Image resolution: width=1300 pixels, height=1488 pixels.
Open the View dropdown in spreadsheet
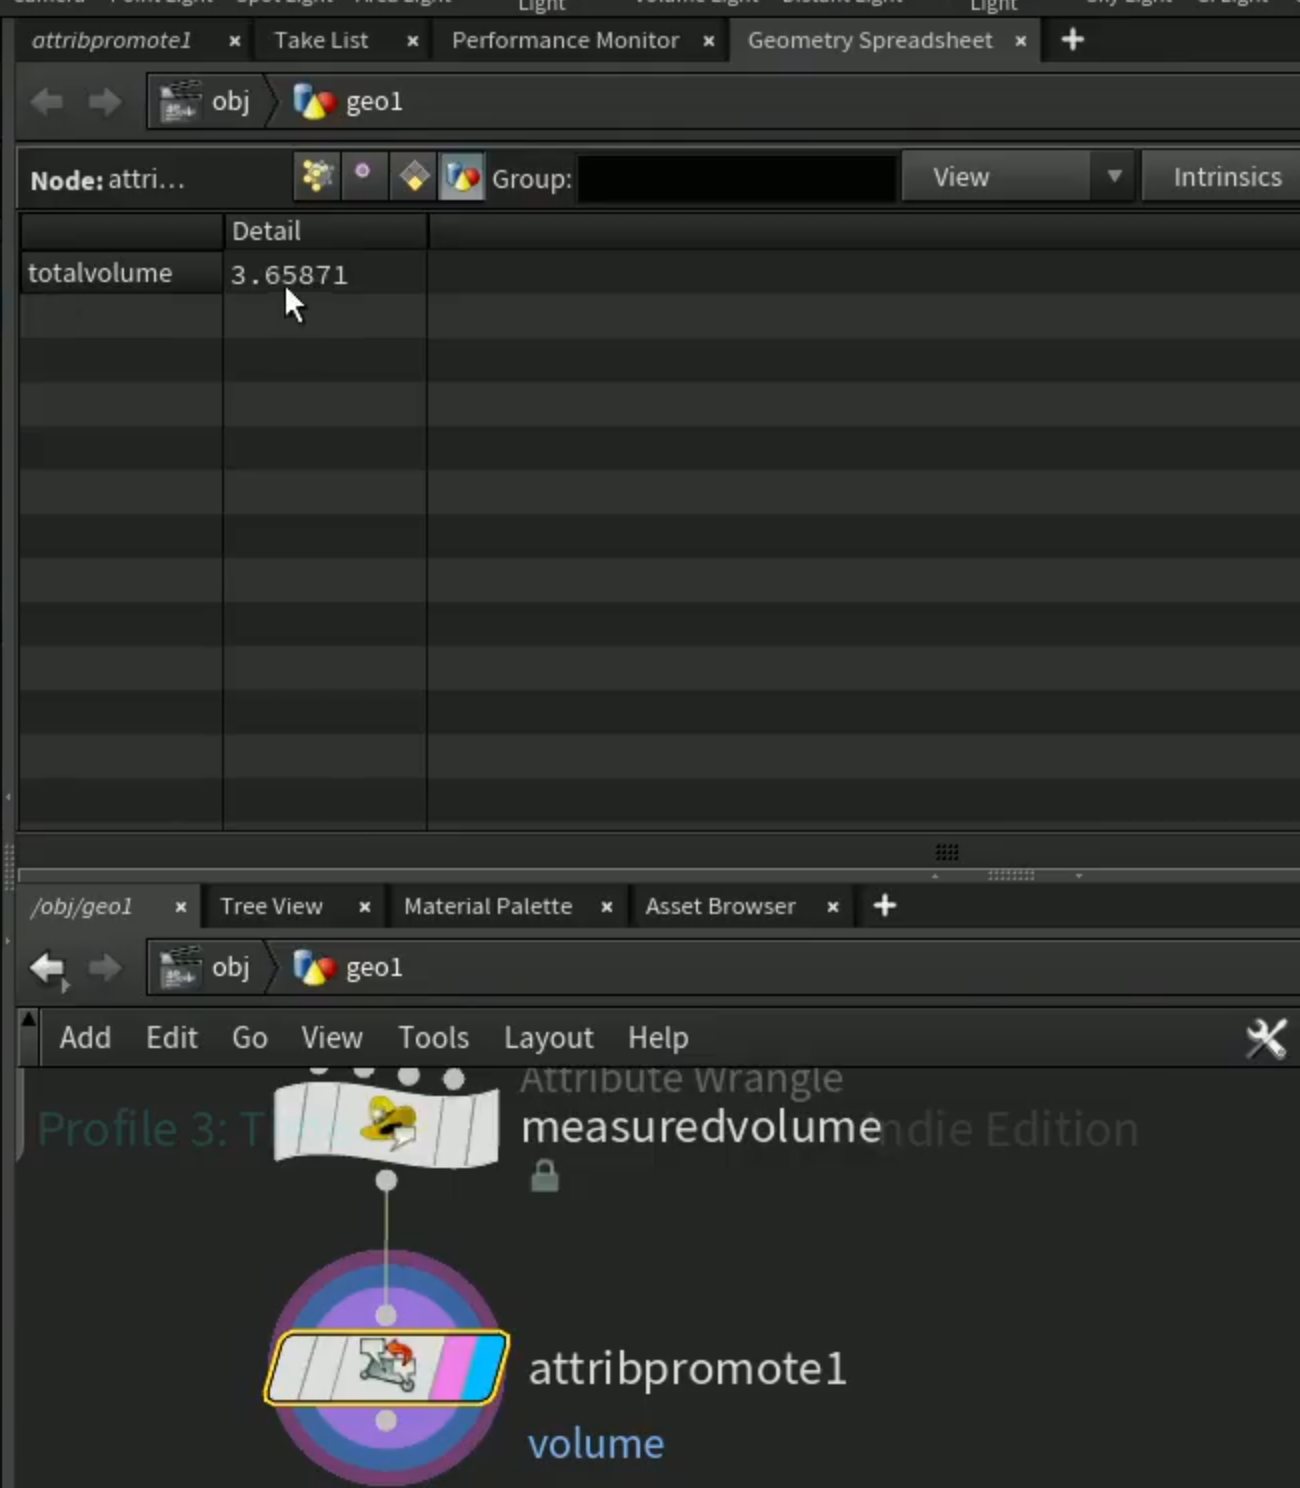(1017, 177)
